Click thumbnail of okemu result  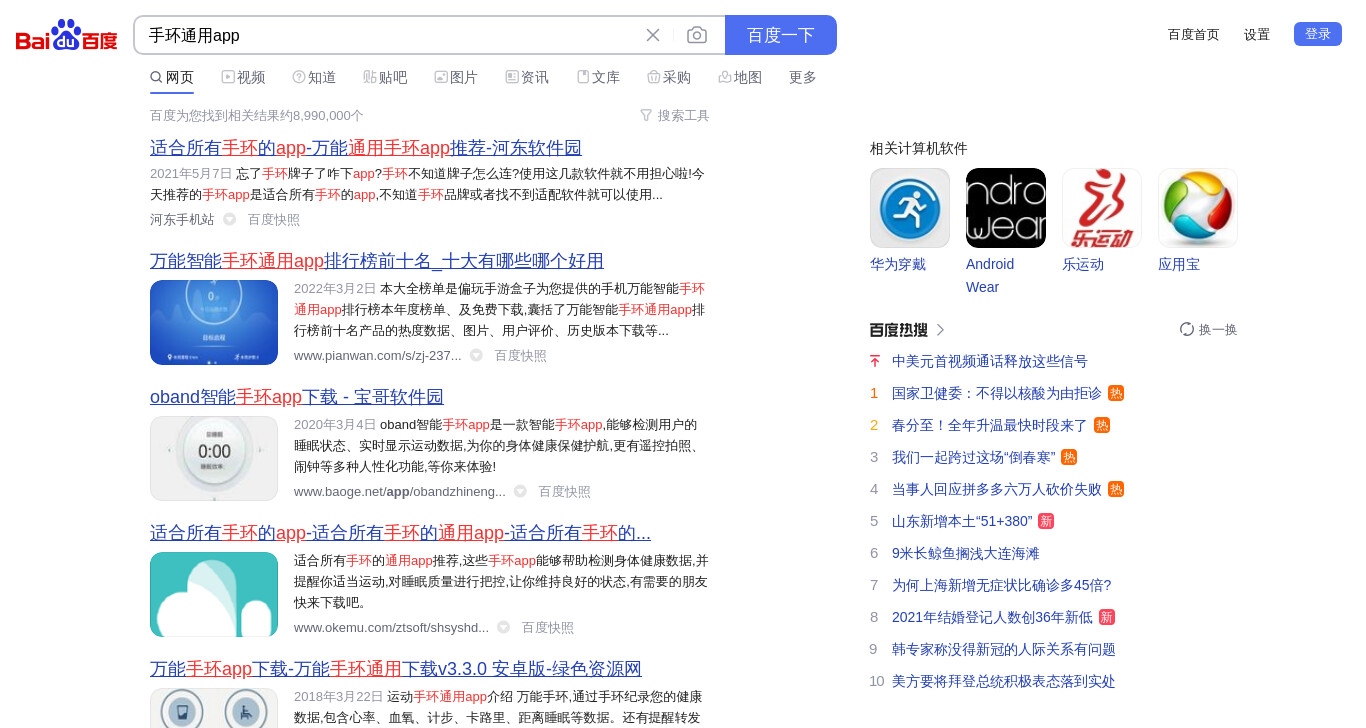point(214,594)
